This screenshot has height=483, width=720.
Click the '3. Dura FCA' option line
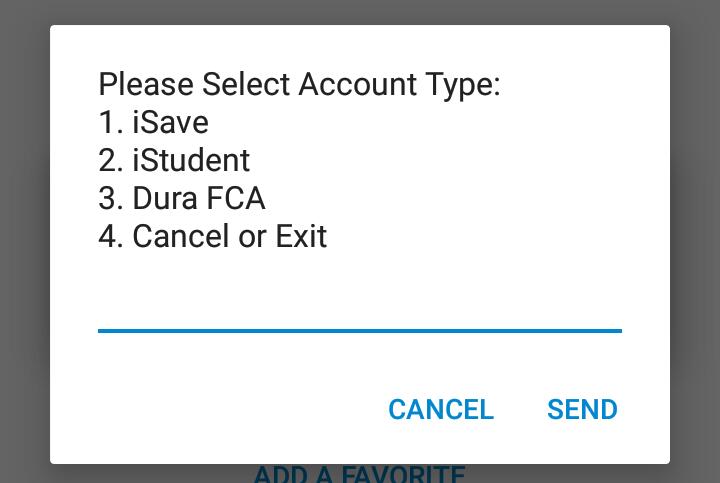click(x=182, y=198)
